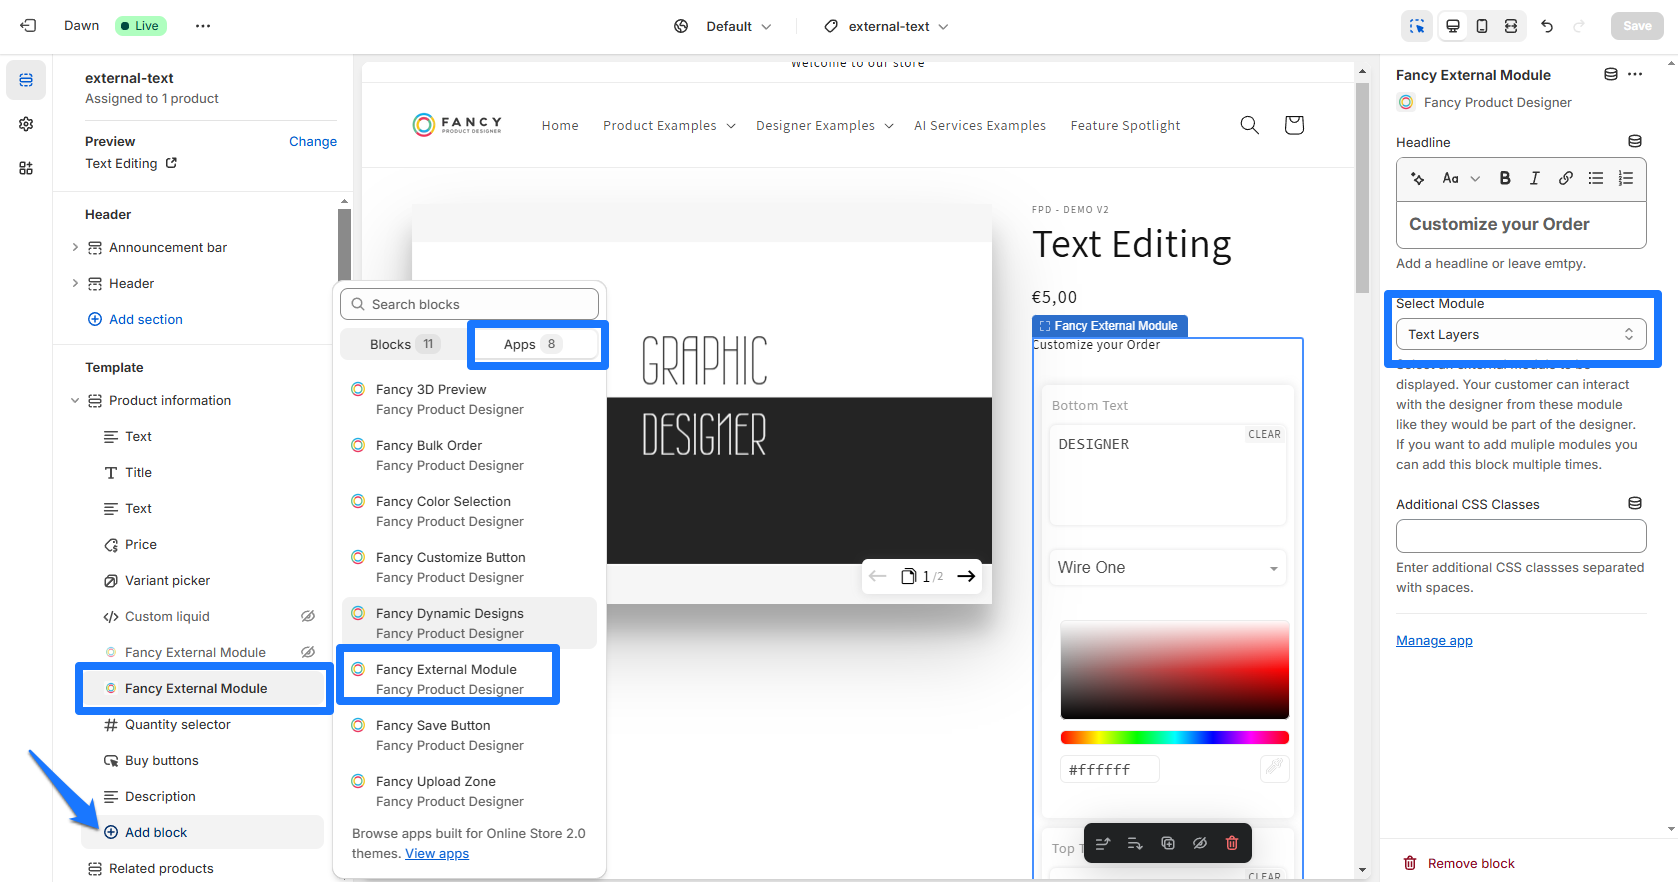This screenshot has height=882, width=1678.
Task: Go to next product view arrow
Action: coord(966,576)
